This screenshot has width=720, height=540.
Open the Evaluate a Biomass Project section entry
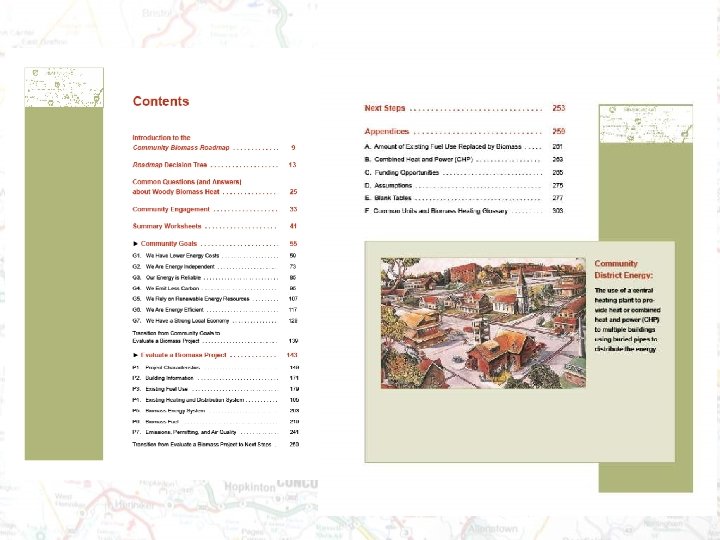215,355
